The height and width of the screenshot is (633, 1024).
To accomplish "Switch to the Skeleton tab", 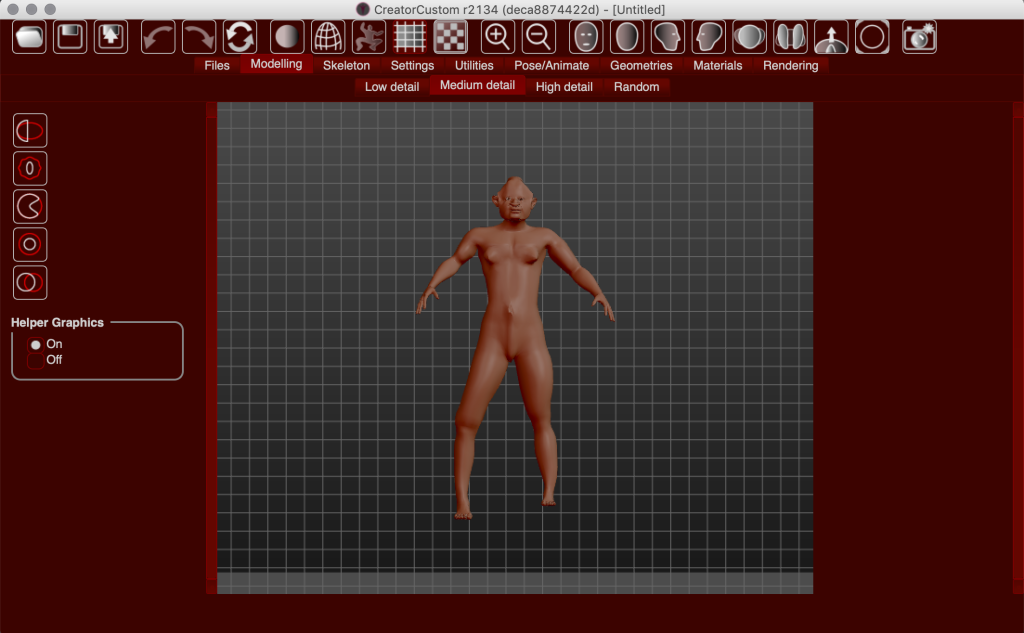I will point(347,64).
